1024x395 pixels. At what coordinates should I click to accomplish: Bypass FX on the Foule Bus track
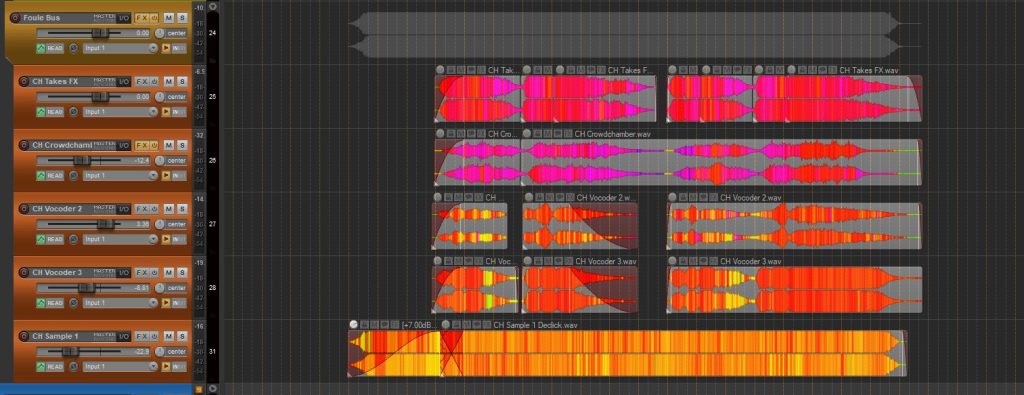coord(154,18)
